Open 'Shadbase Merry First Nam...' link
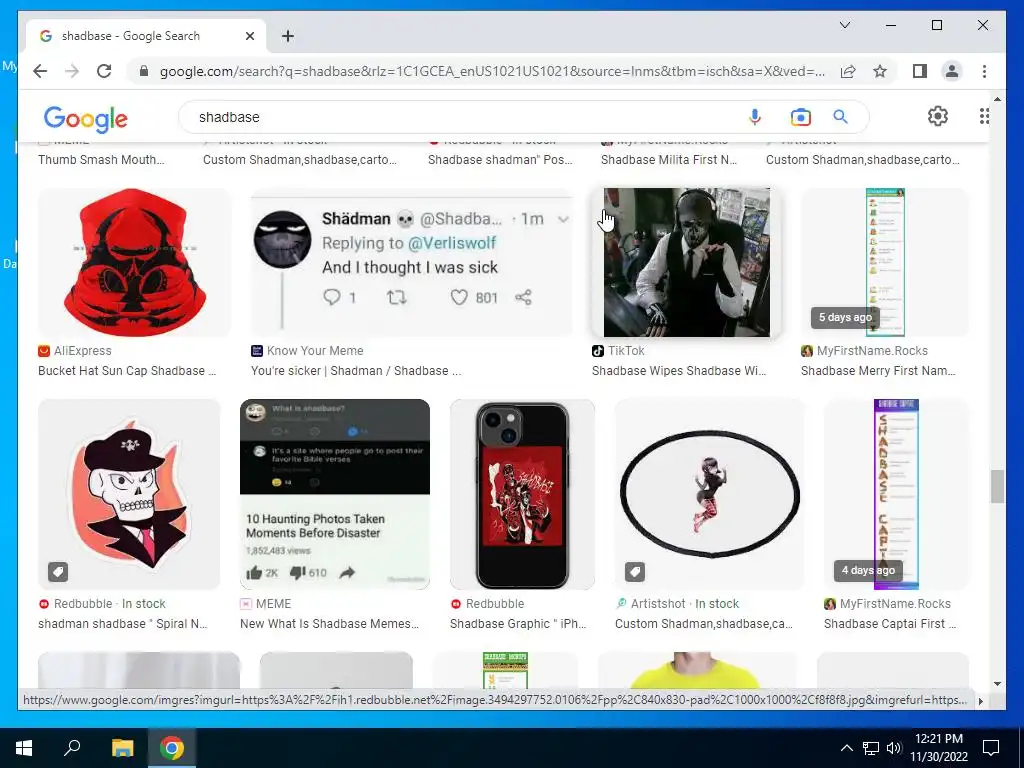The height and width of the screenshot is (768, 1024). (x=878, y=371)
